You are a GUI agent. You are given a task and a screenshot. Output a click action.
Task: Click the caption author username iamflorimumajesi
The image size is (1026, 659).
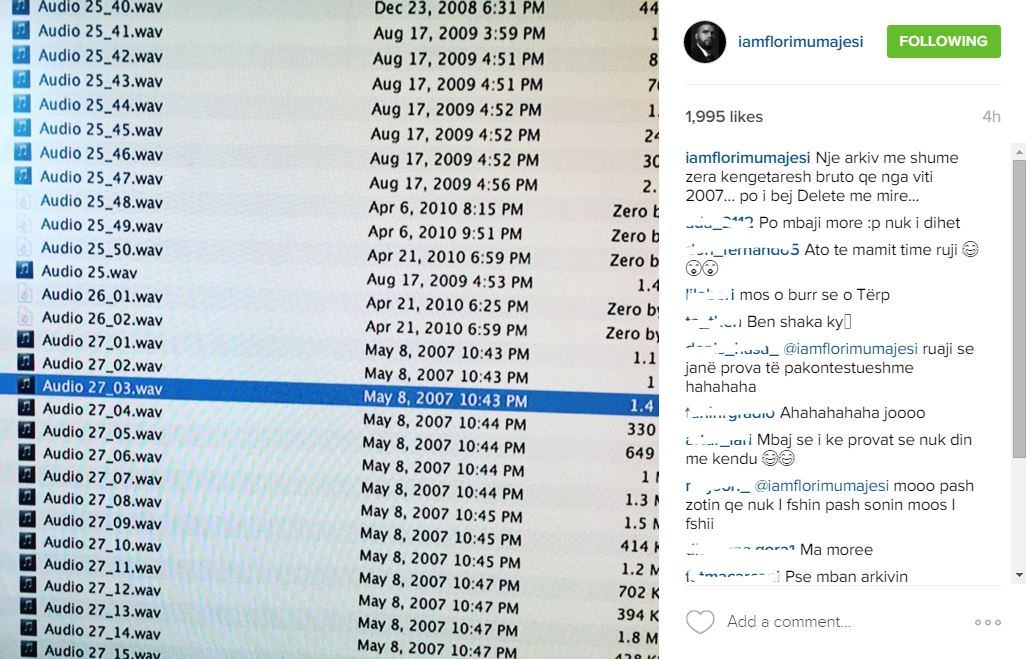[x=748, y=158]
